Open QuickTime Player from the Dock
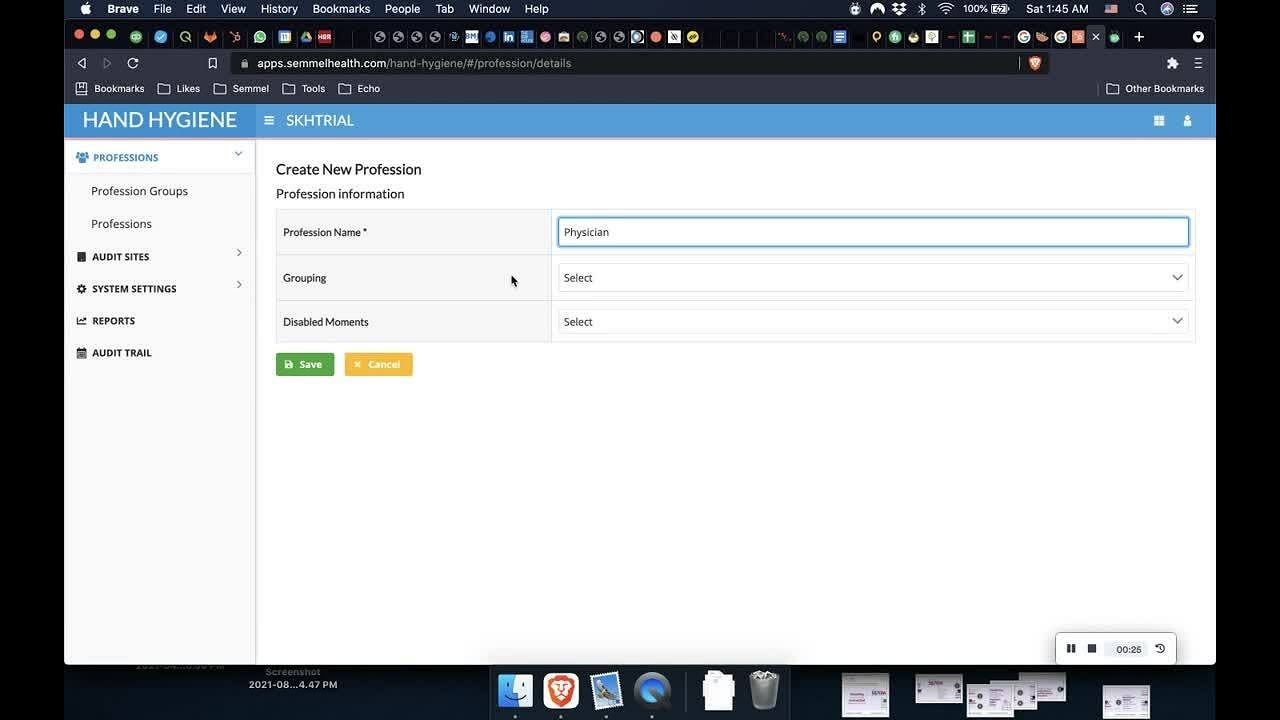The image size is (1280, 720). [x=652, y=690]
